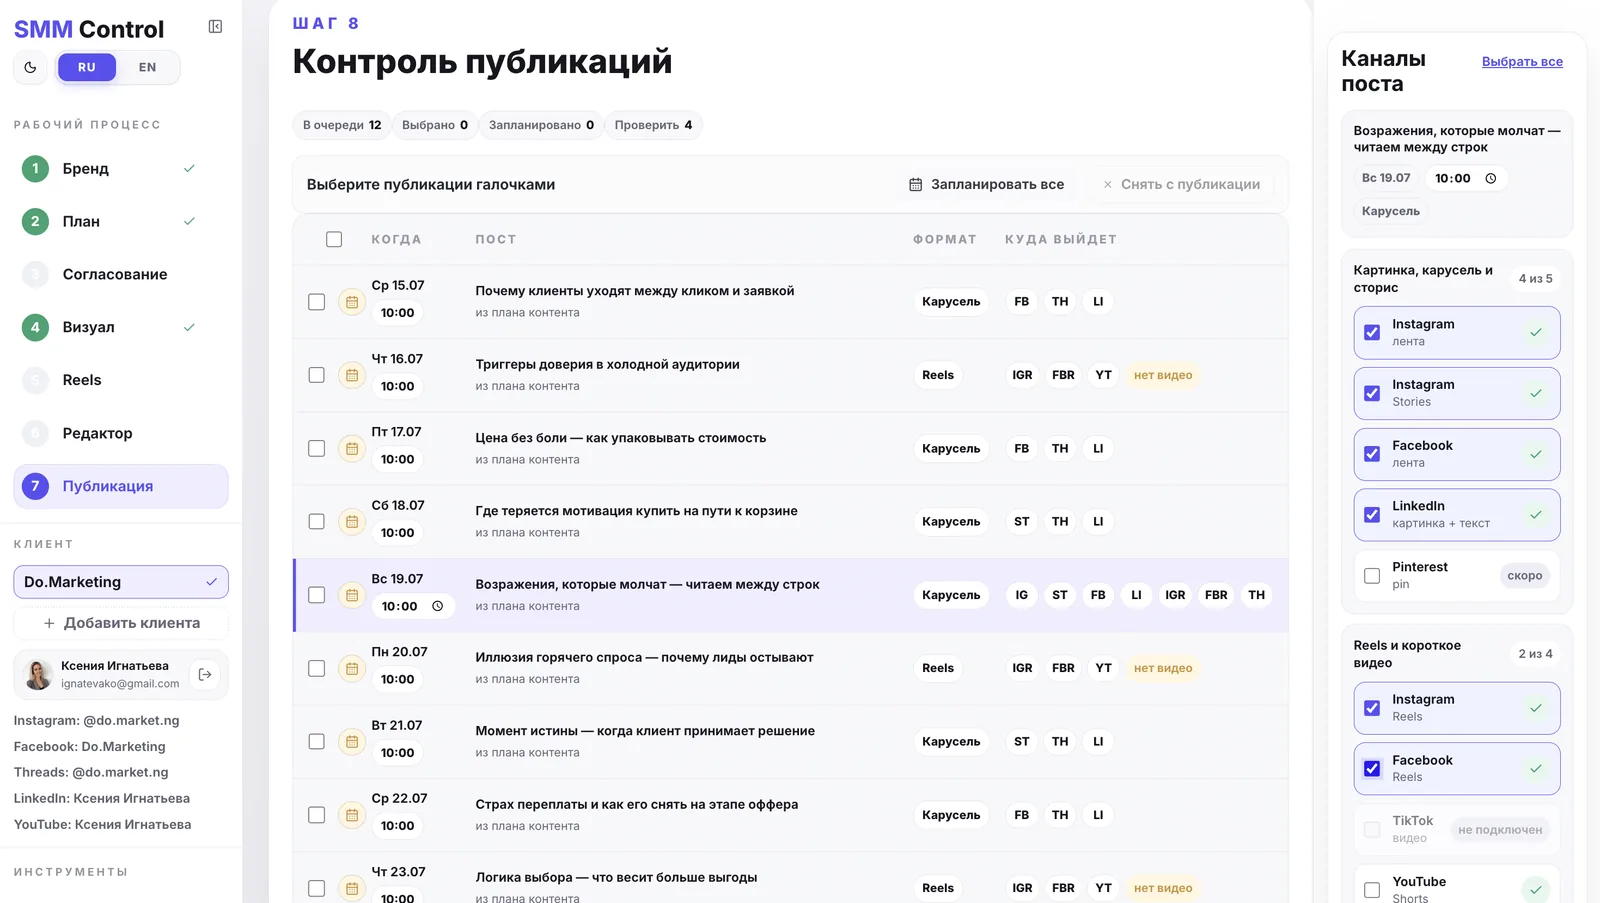
Task: Click the YT badge in the Чт 16.07 row
Action: (x=1103, y=375)
